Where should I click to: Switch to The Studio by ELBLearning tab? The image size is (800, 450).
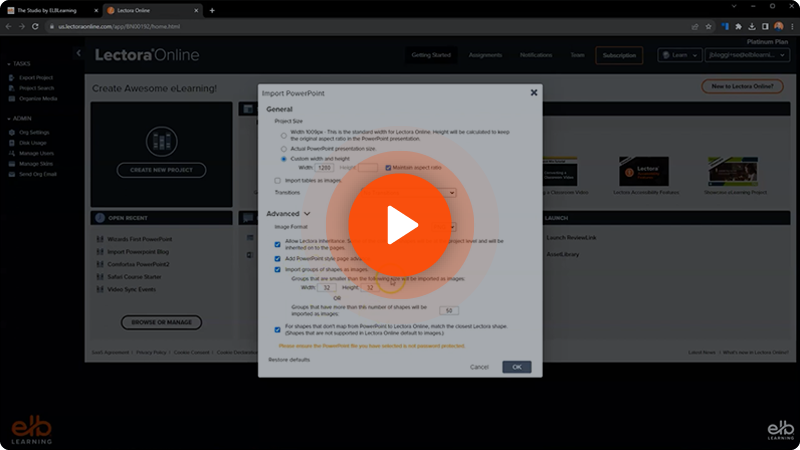tap(47, 10)
